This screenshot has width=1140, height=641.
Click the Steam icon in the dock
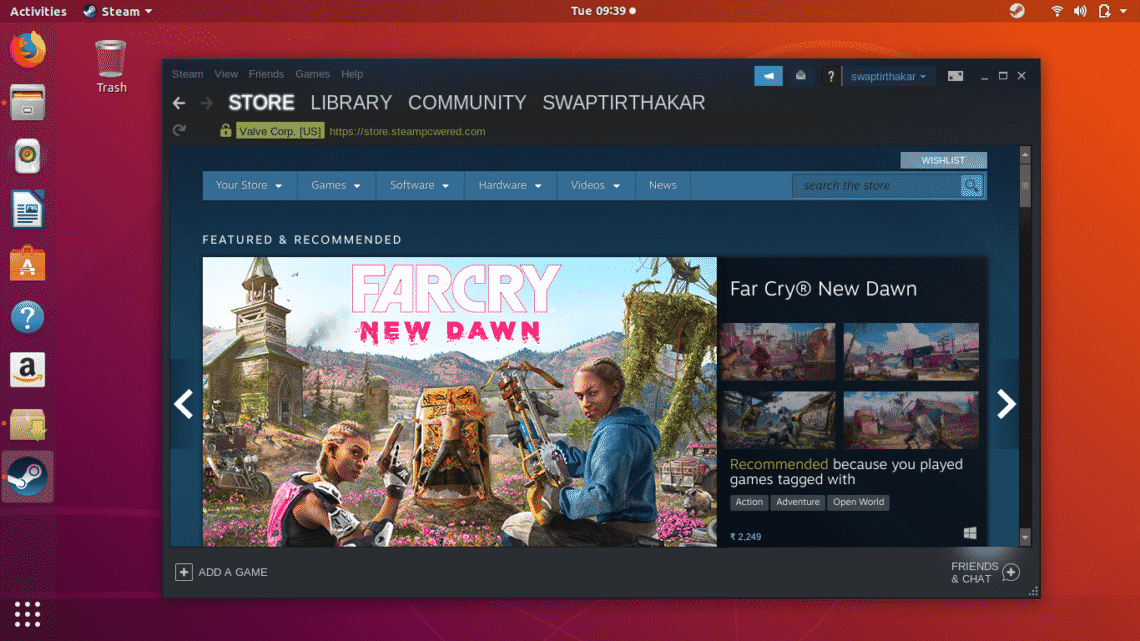[x=28, y=477]
